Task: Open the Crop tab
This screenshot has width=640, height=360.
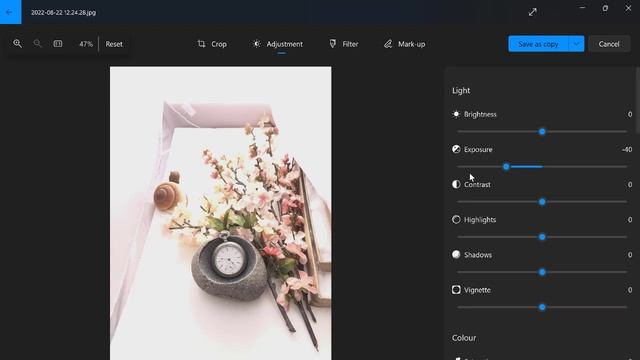Action: (x=212, y=44)
